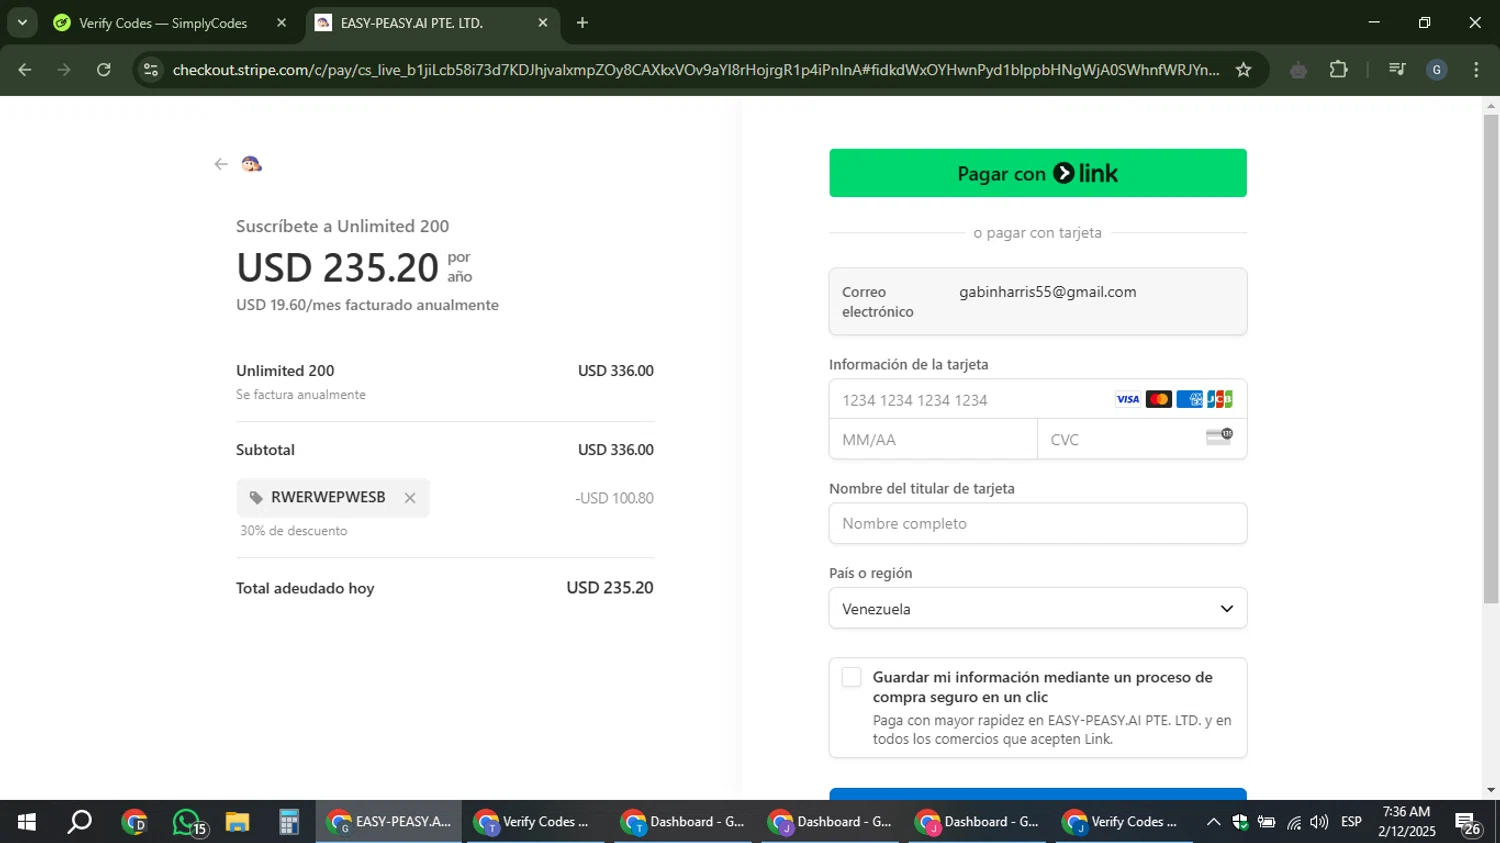Select the EASY-PEASY.AI PTE. LTD. browser tab
The height and width of the screenshot is (843, 1500).
point(411,23)
